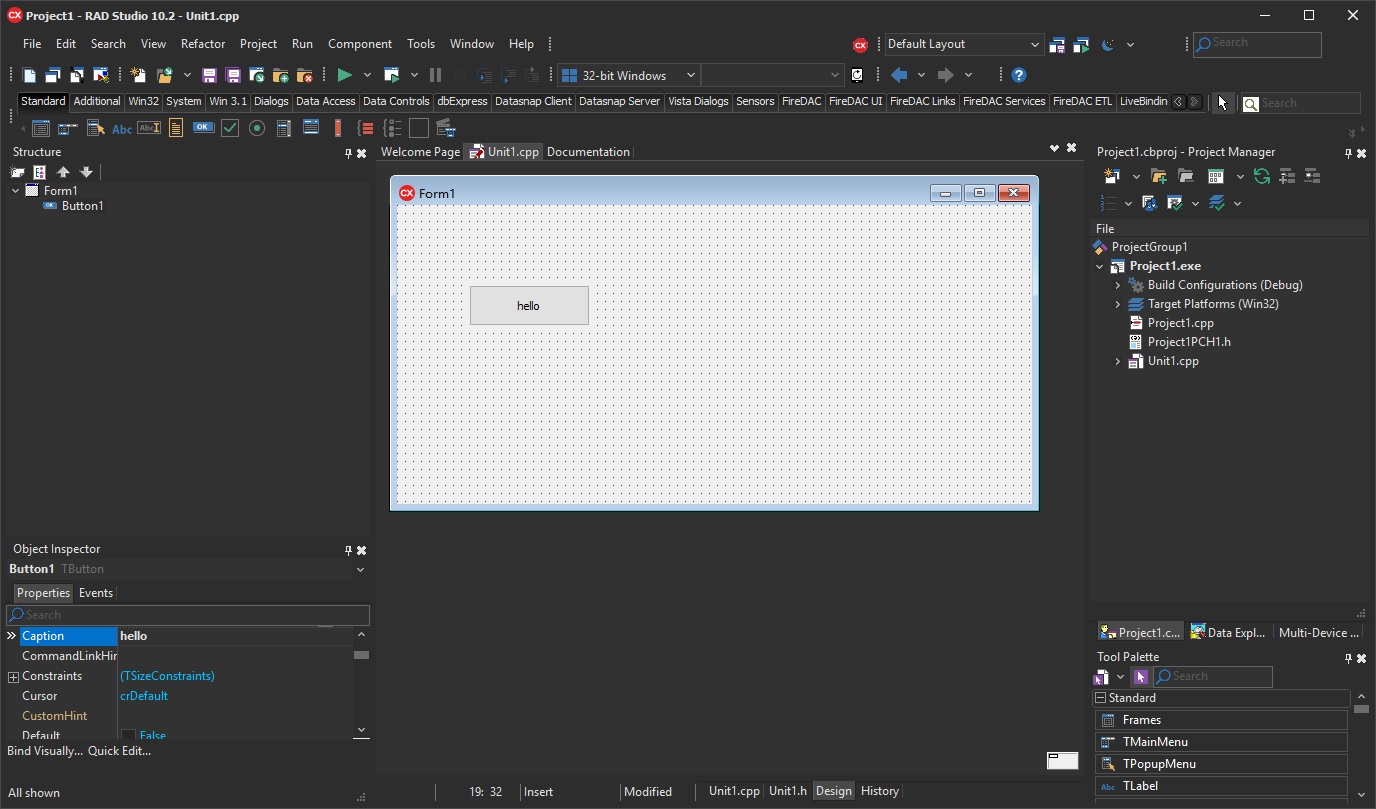Click the Tool Palette search field
1376x809 pixels.
pos(1213,677)
